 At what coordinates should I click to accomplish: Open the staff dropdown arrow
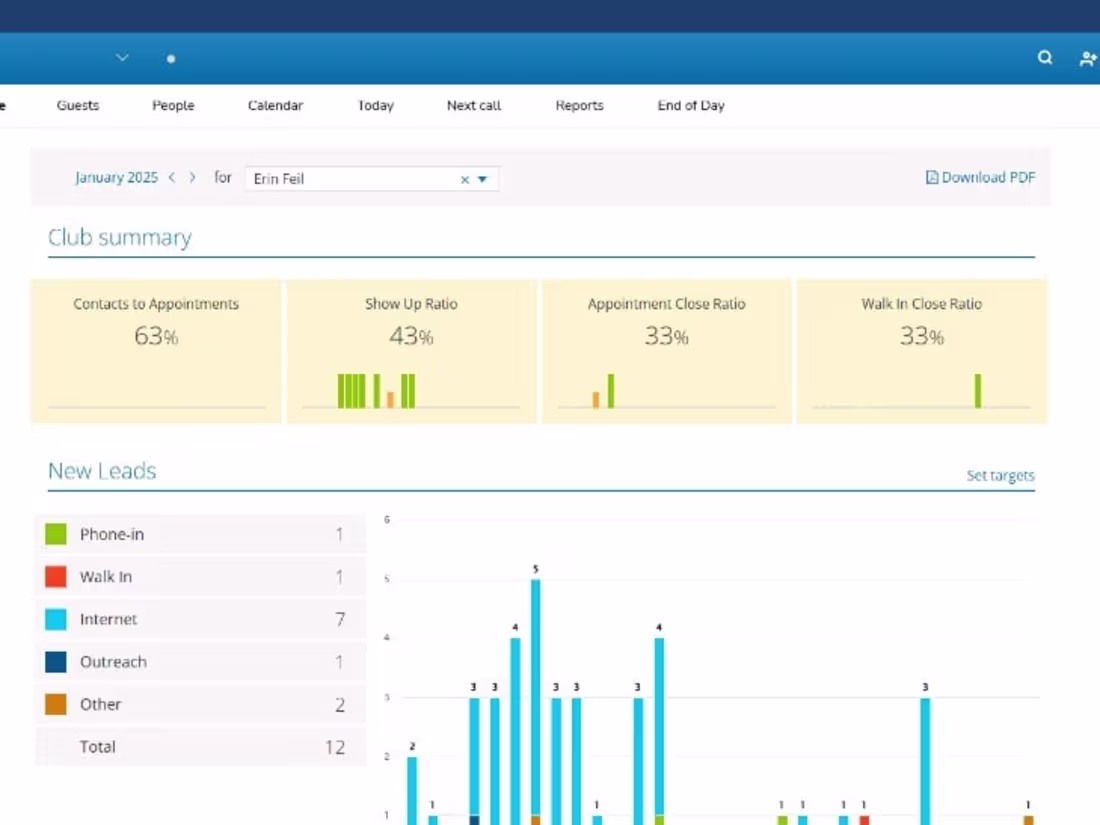tap(483, 180)
